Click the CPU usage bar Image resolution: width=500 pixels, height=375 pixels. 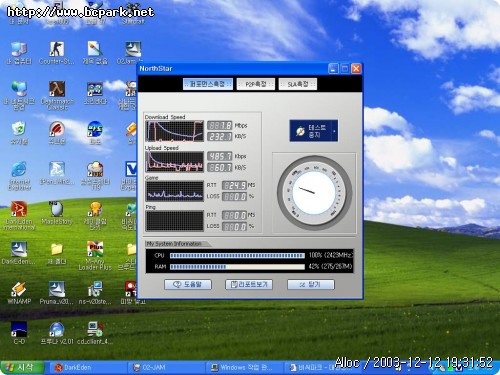pos(237,256)
